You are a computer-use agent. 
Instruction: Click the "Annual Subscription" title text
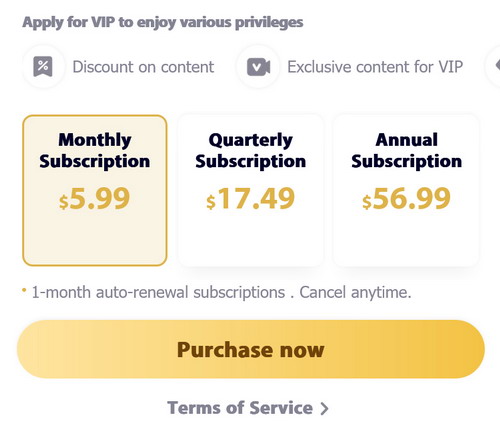point(406,151)
